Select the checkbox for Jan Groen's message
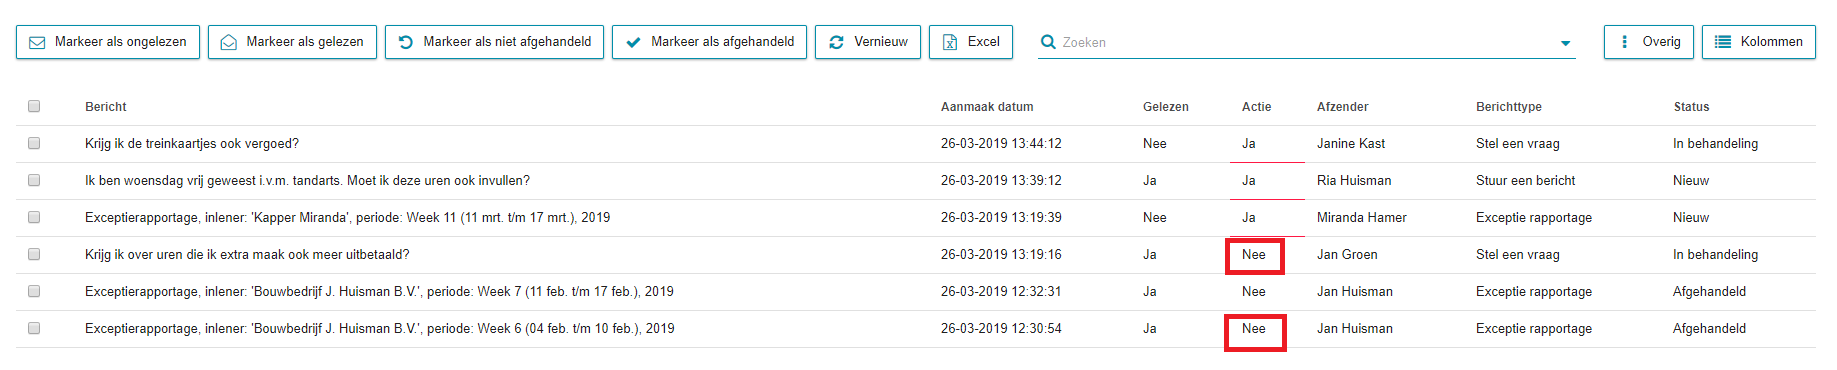The width and height of the screenshot is (1837, 370). point(34,254)
